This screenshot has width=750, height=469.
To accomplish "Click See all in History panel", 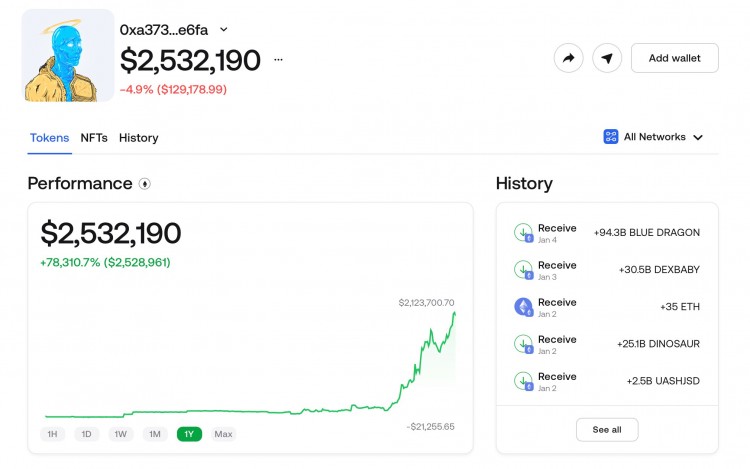I will coord(606,429).
